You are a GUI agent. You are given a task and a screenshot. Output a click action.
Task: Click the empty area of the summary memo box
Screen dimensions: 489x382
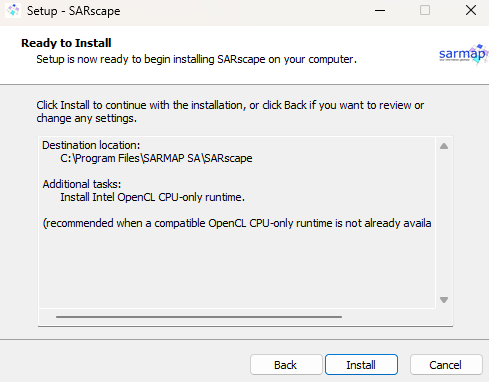pos(237,267)
